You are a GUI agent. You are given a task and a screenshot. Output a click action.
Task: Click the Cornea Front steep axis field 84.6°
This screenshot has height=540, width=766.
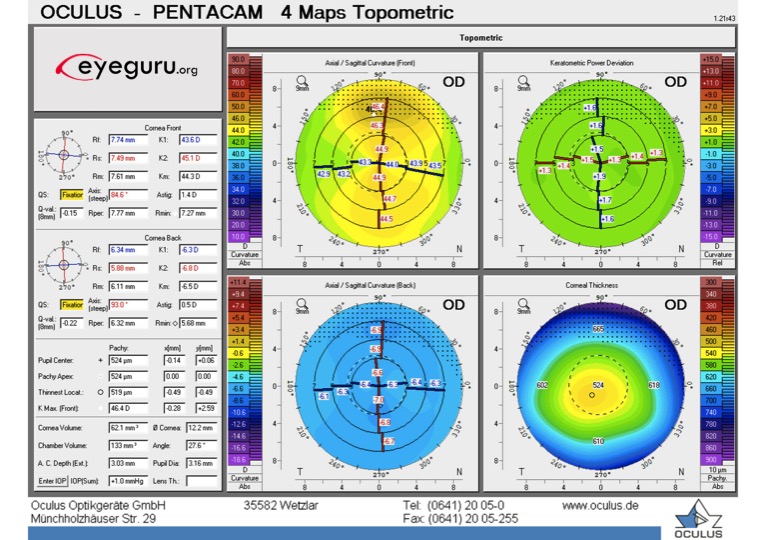128,194
